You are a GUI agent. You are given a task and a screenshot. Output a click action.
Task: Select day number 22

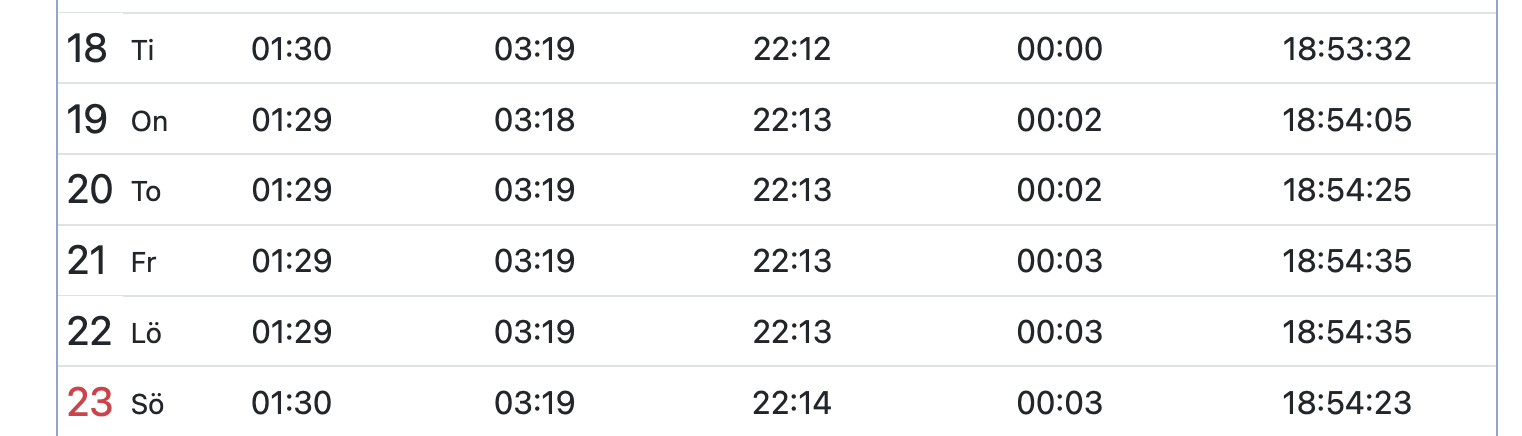coord(89,332)
